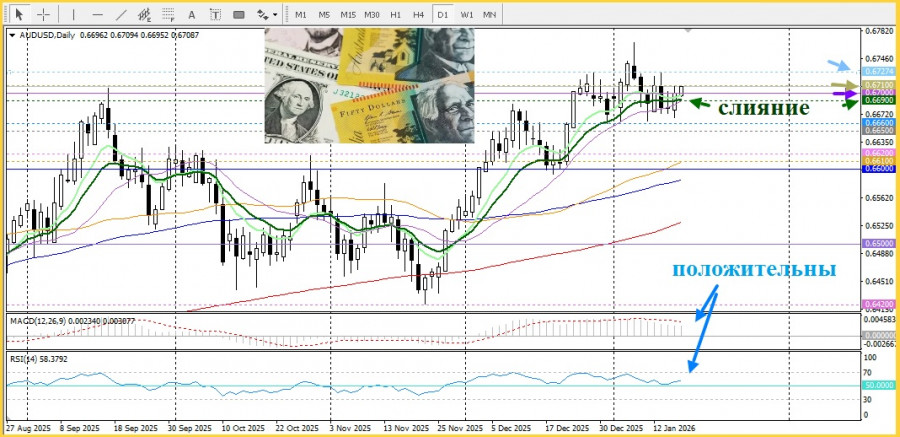Select the arrow cursor tool
Image resolution: width=900 pixels, height=437 pixels.
point(19,15)
